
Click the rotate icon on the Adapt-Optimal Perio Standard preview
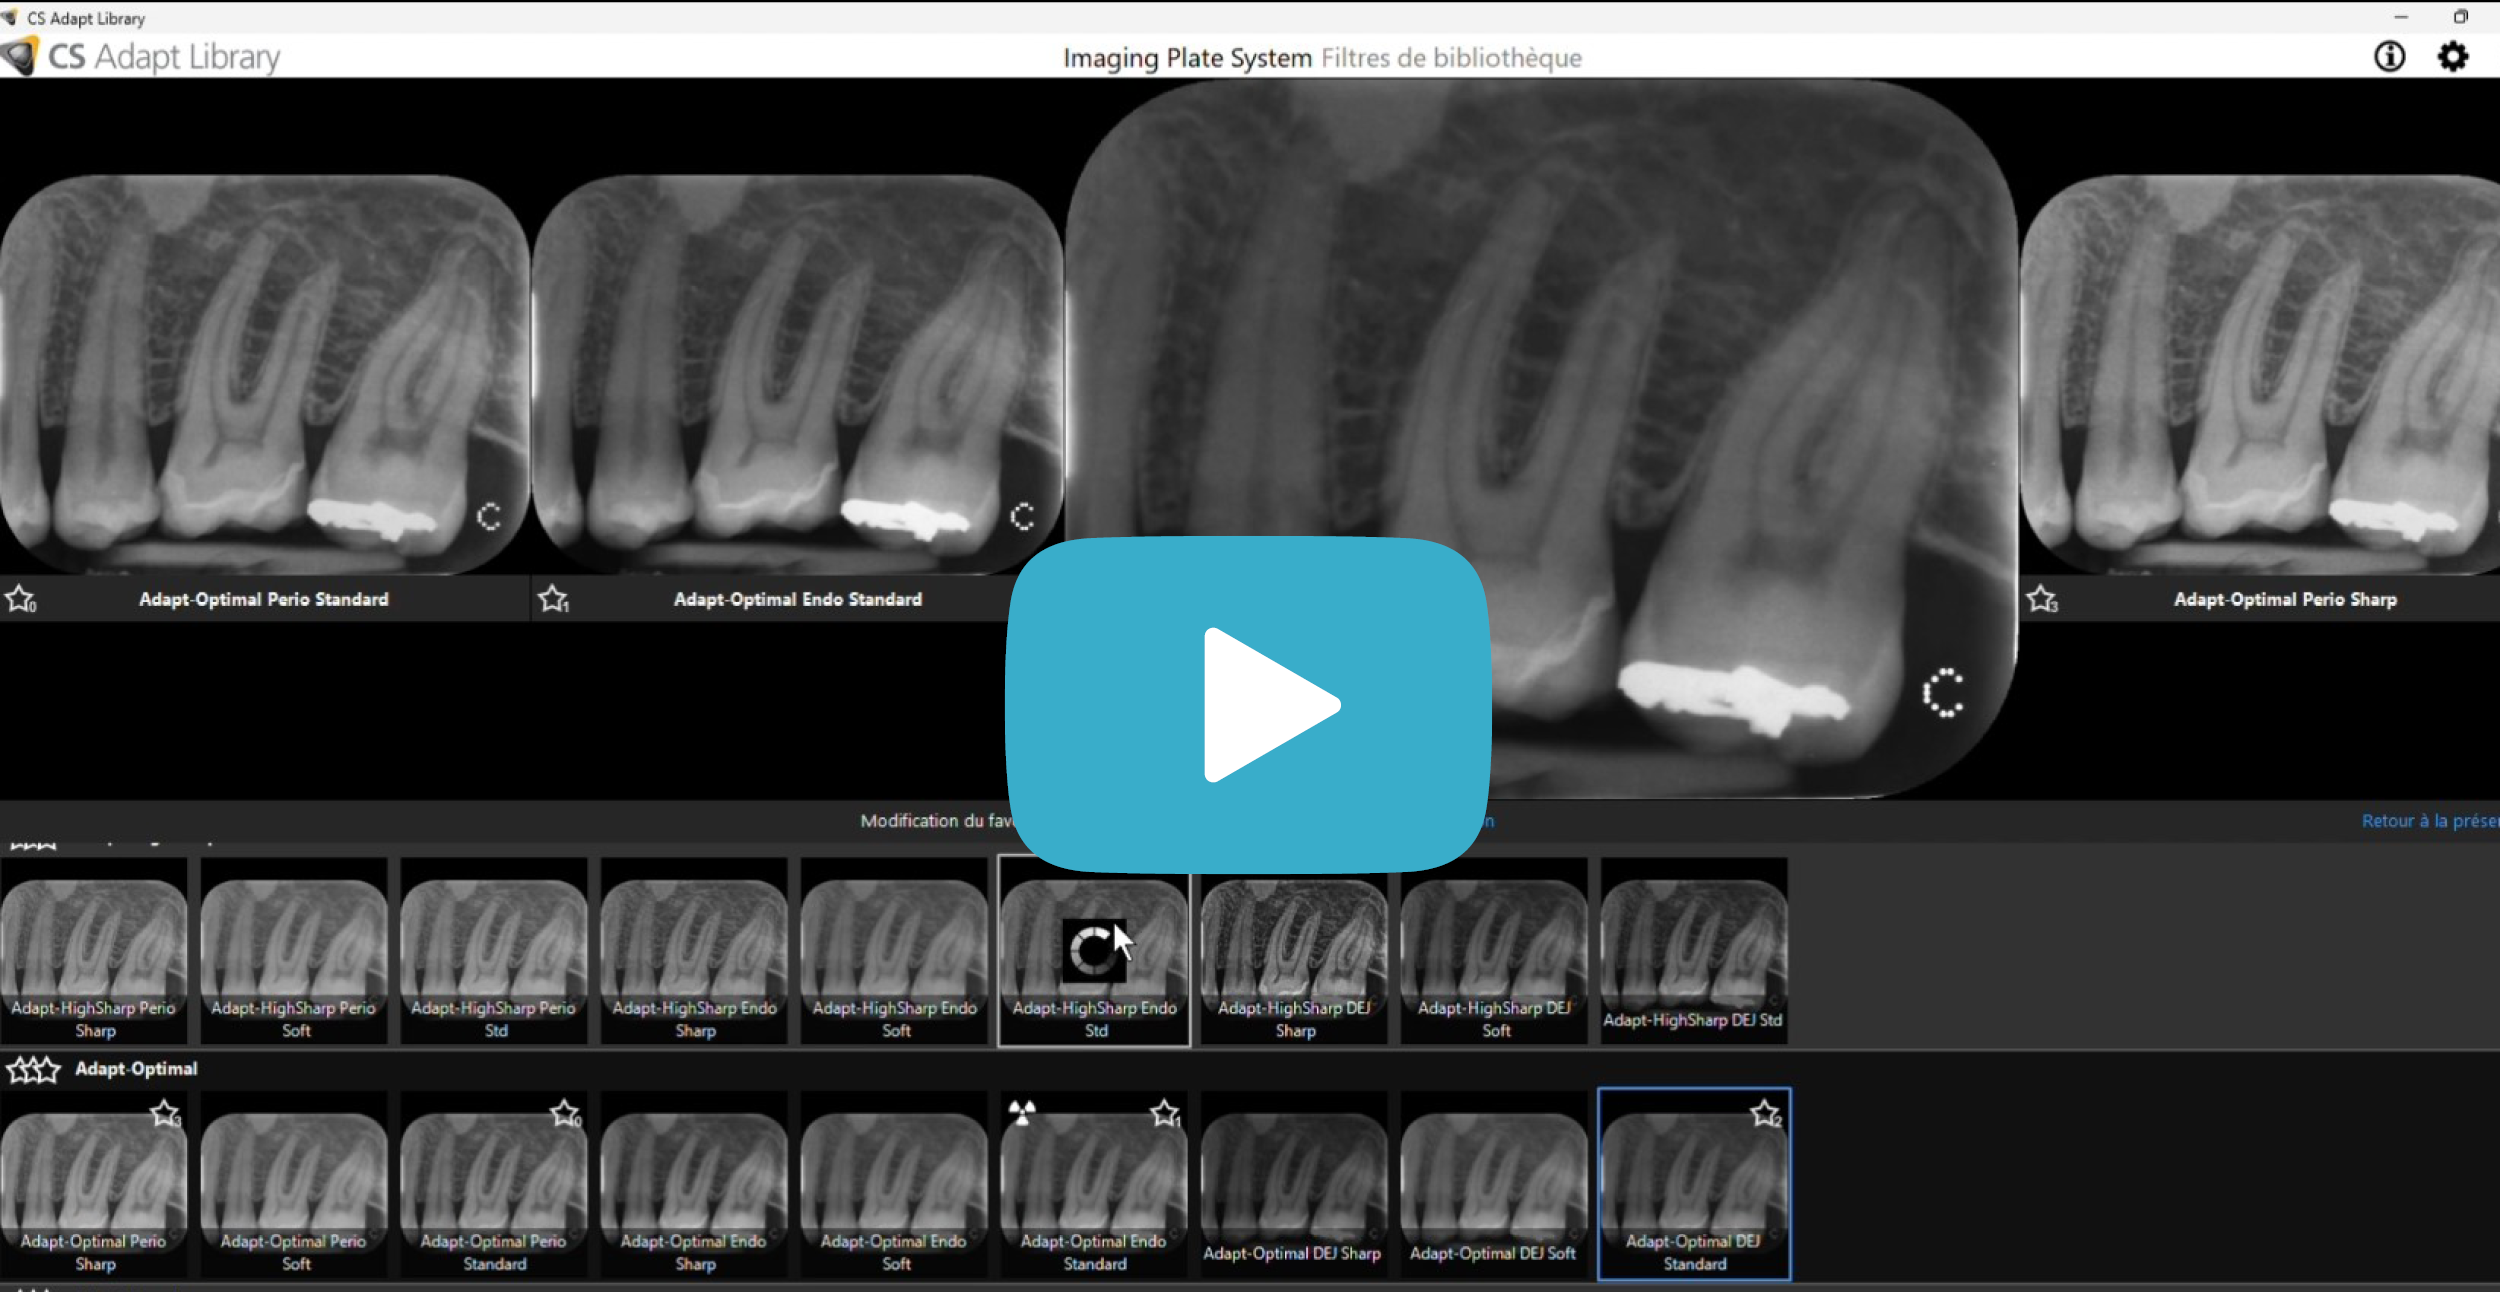(x=489, y=516)
